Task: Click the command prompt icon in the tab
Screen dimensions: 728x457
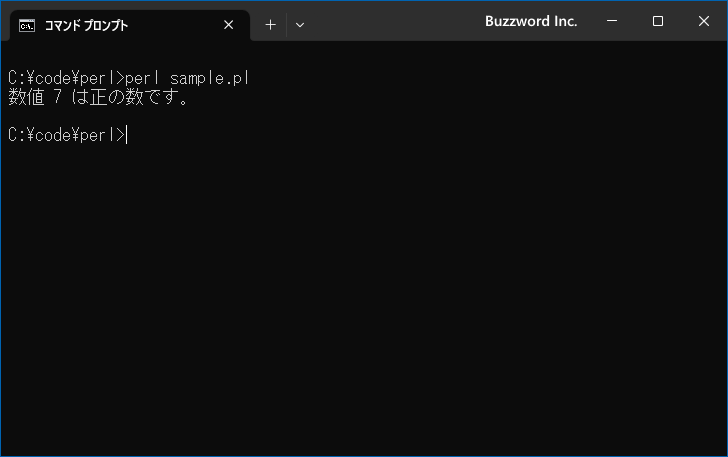Action: click(x=27, y=26)
